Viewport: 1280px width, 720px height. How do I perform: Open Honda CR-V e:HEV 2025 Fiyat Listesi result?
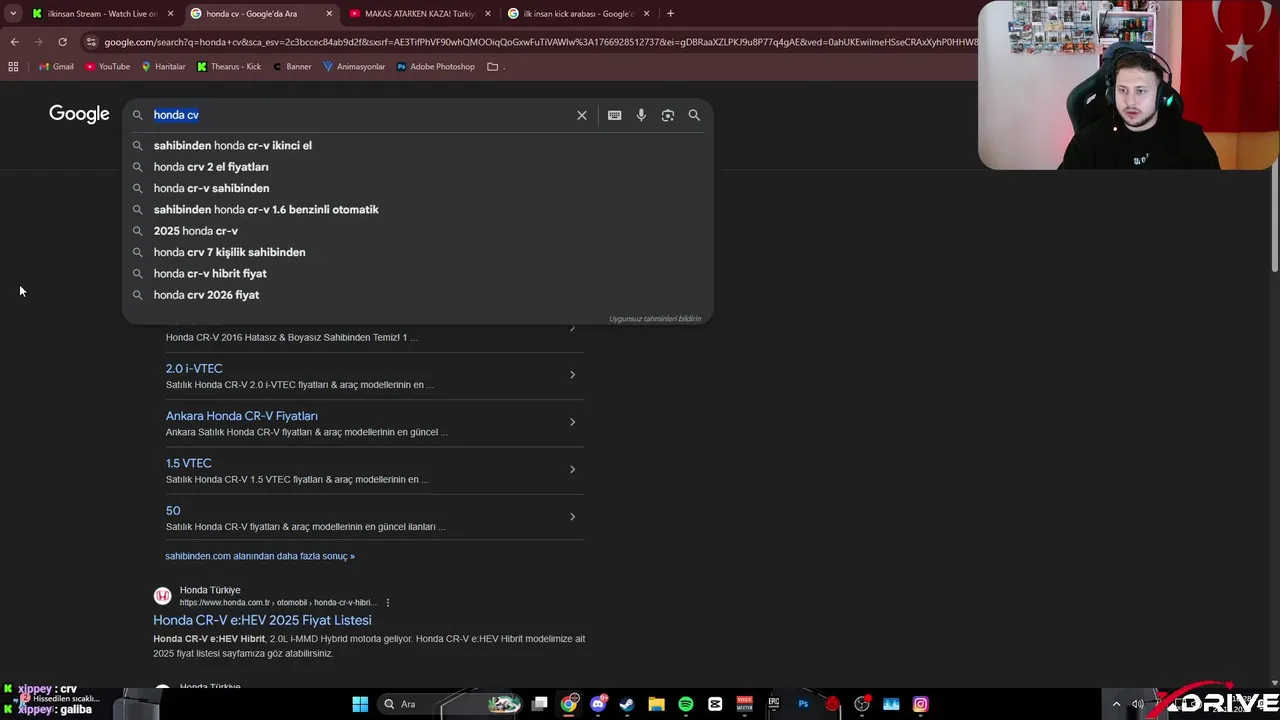262,620
